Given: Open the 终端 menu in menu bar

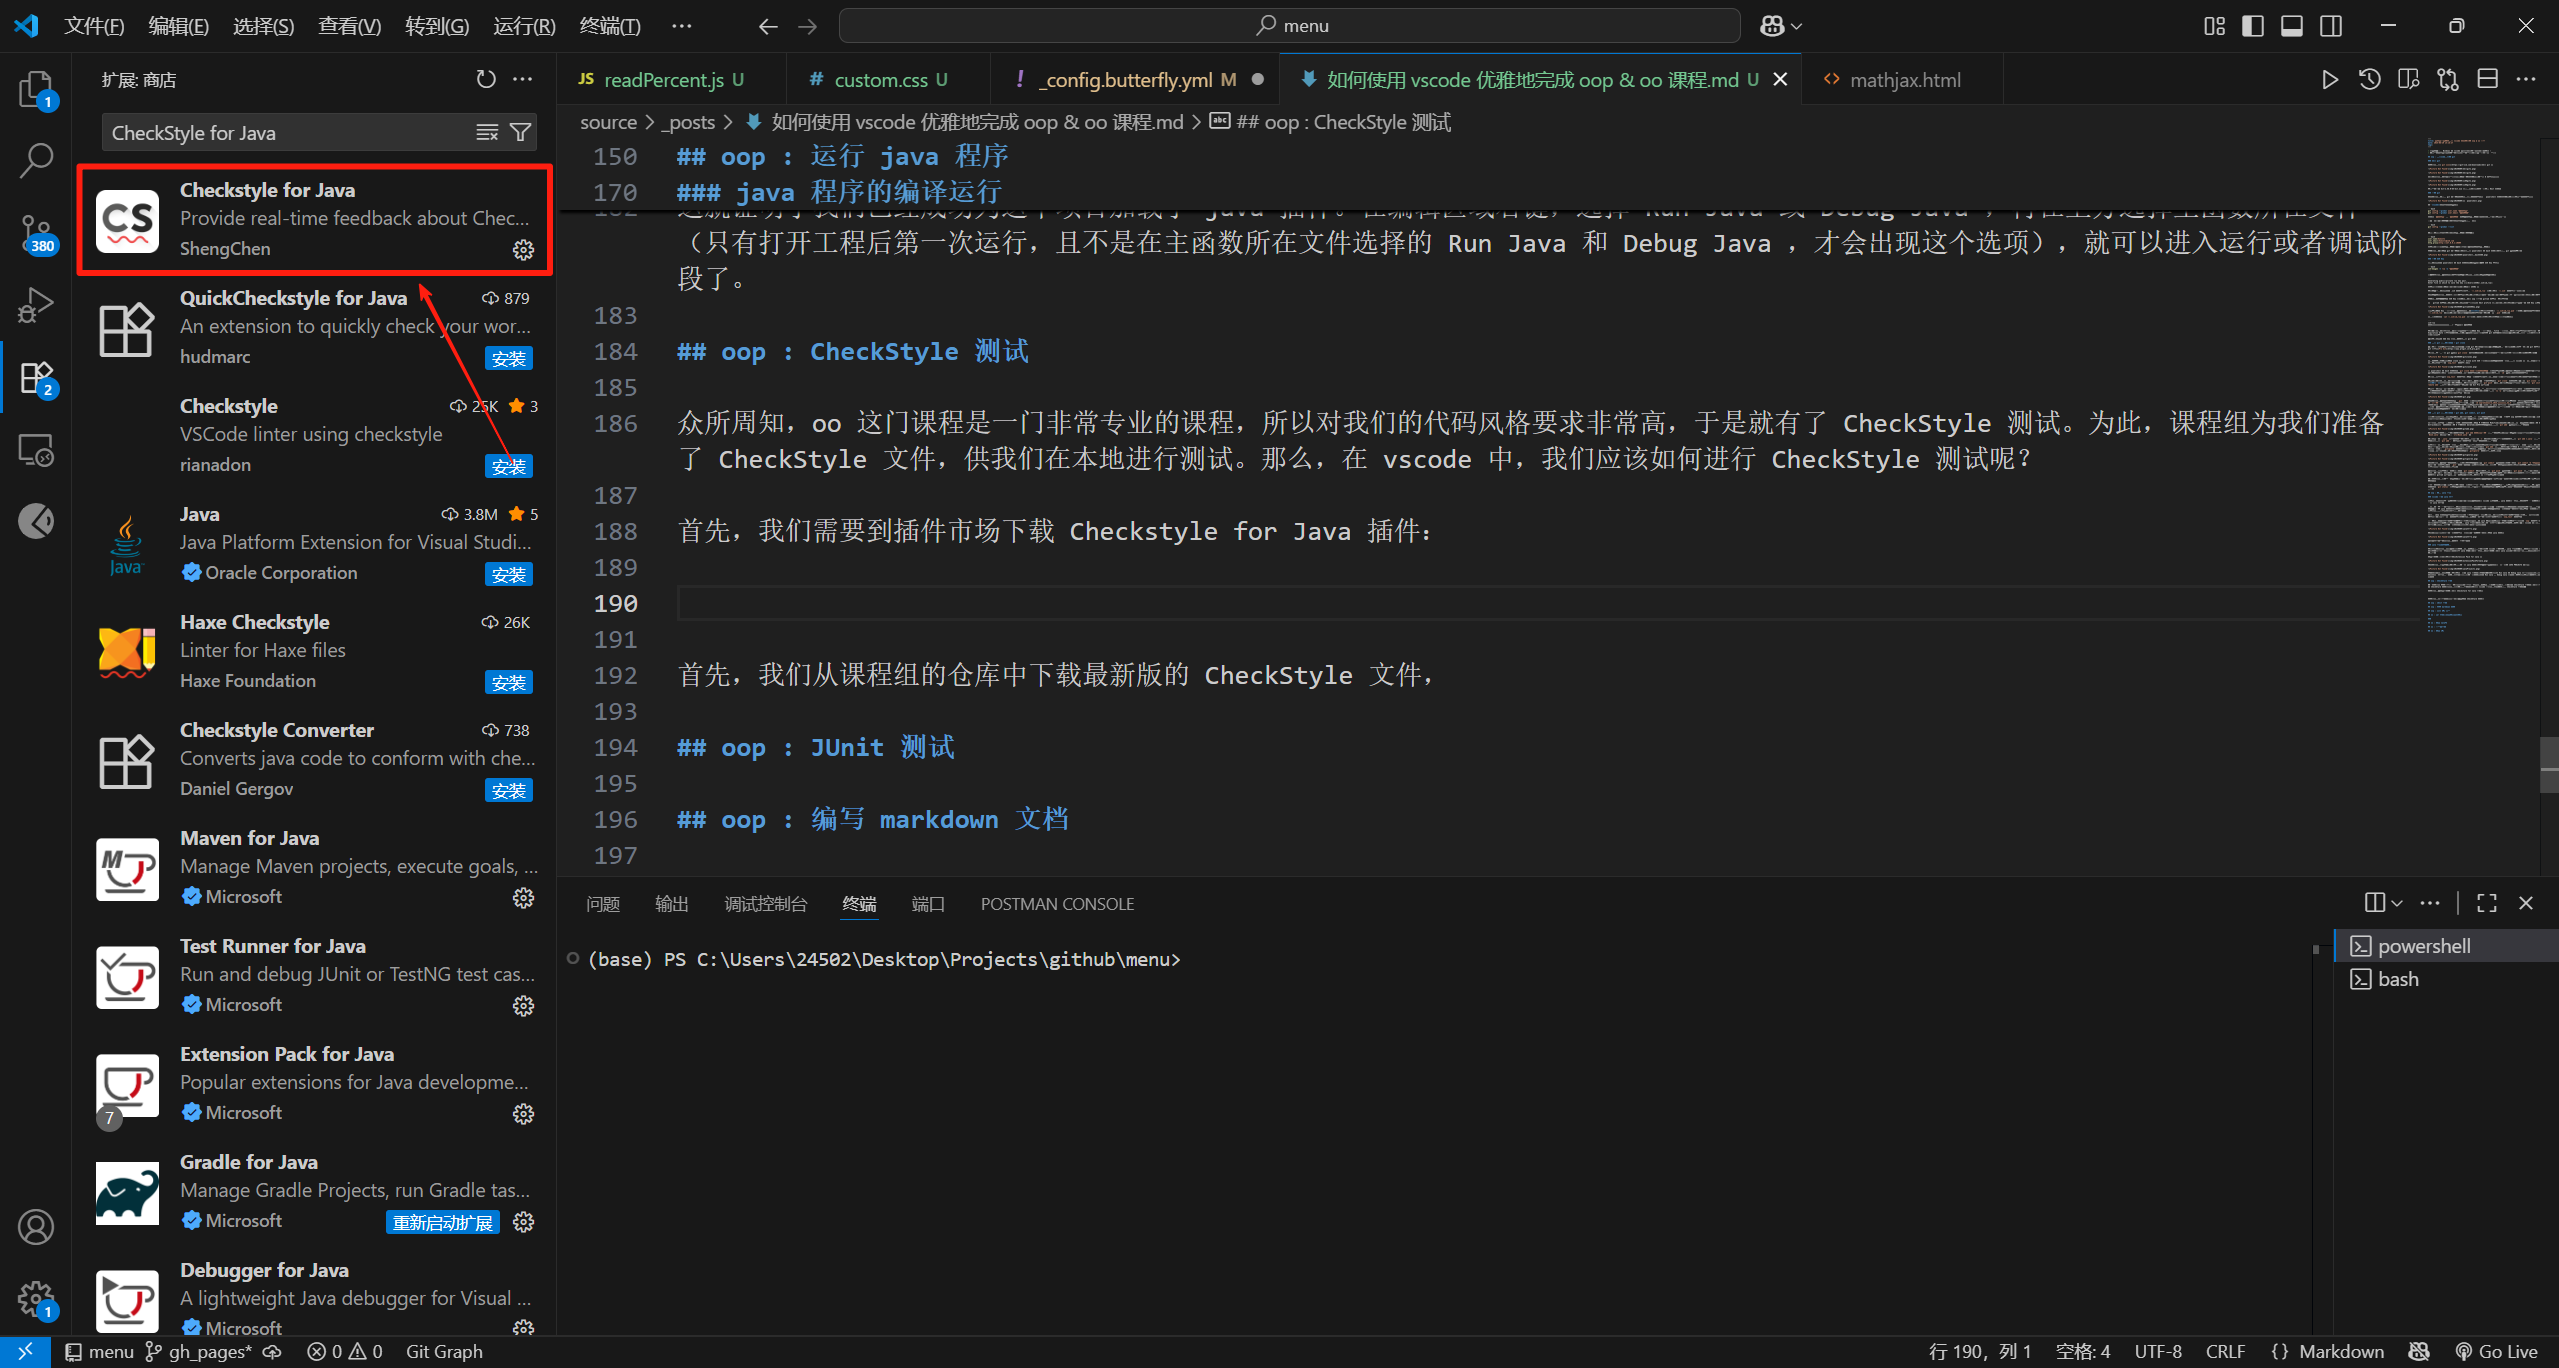Looking at the screenshot, I should click(610, 26).
